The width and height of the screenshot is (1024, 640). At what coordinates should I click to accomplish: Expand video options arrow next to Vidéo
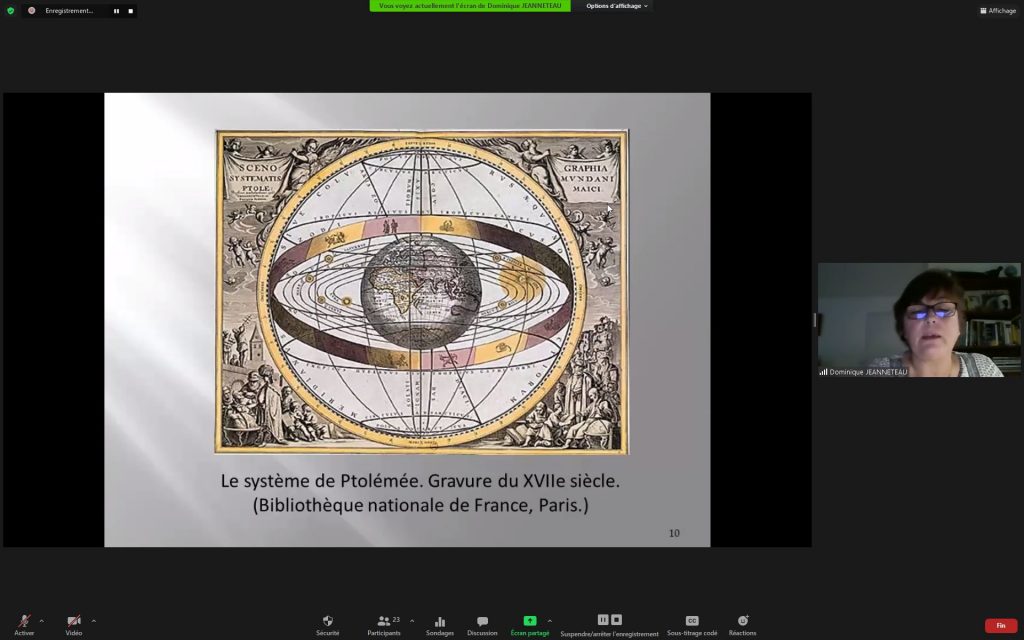93,621
